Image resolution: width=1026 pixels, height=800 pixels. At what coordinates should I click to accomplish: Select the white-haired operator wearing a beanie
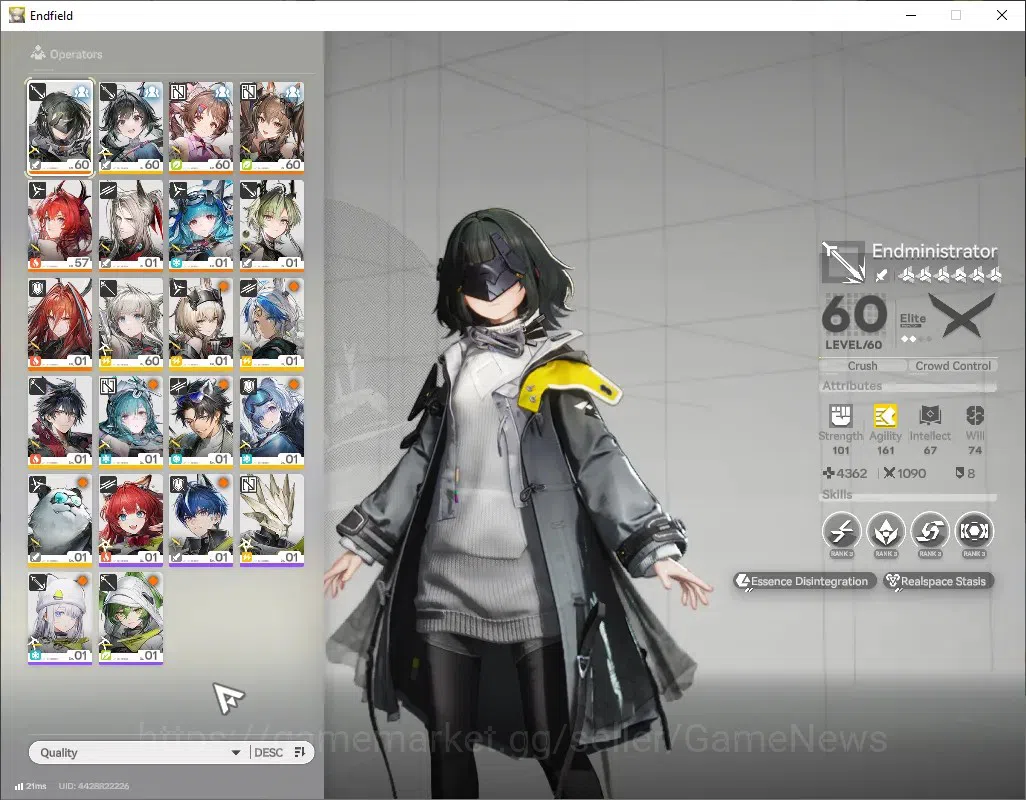click(60, 618)
